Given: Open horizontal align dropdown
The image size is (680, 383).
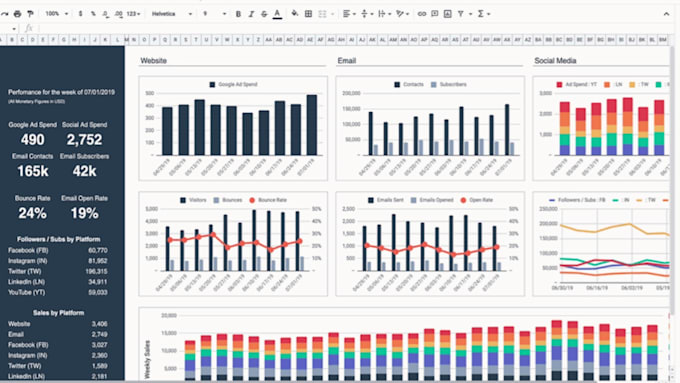Looking at the screenshot, I should click(x=349, y=14).
